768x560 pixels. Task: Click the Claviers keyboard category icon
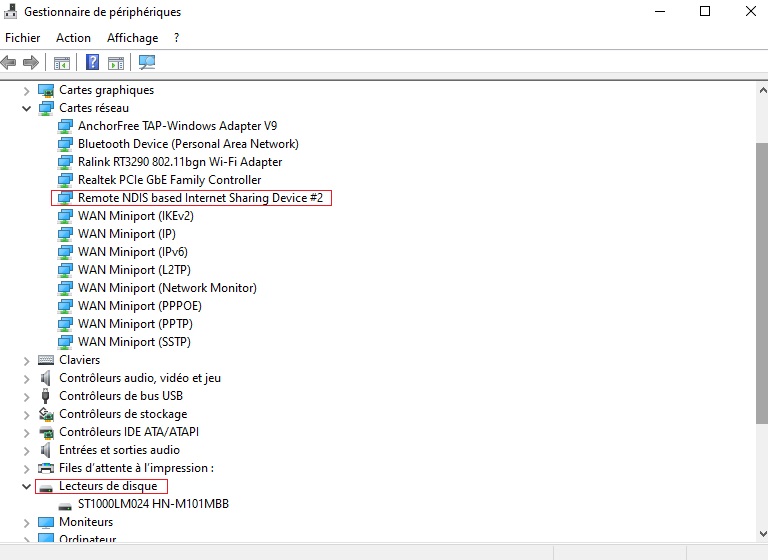tap(46, 360)
